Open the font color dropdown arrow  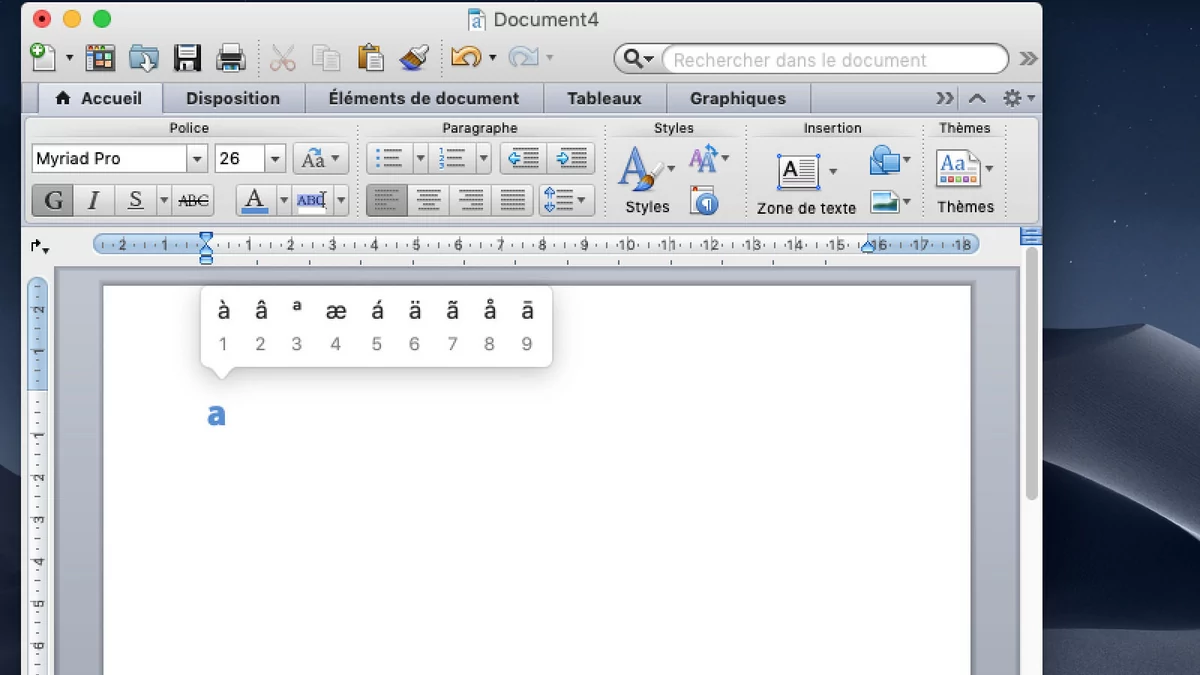284,200
